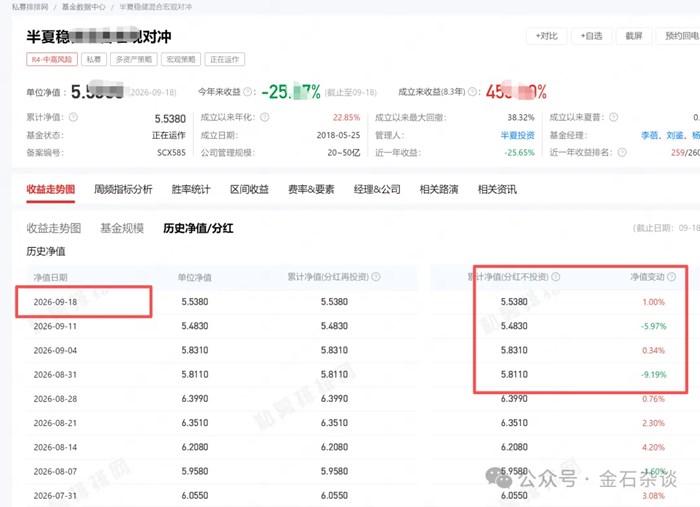Switch to 周频指标分析 tab
Screen dimensions: 700x507
(x=123, y=190)
